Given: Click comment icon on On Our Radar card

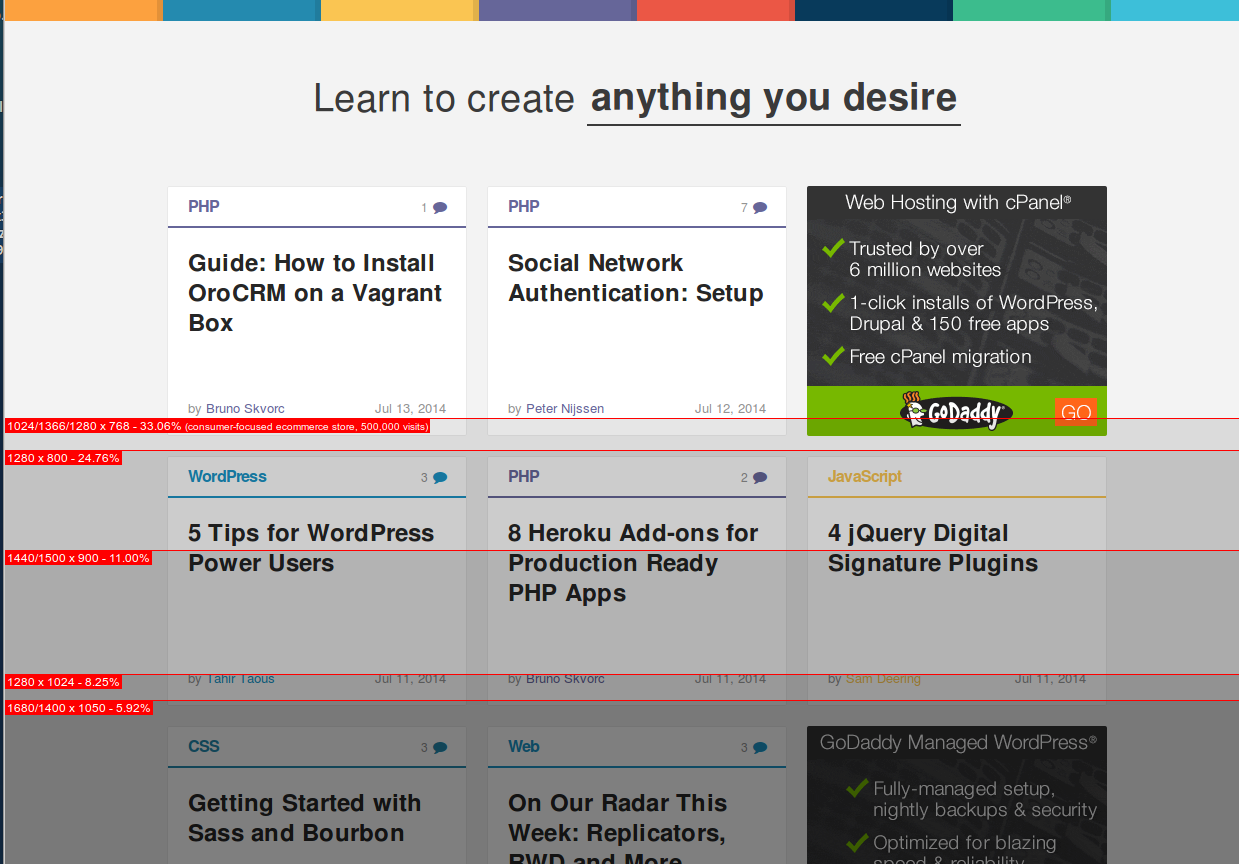Looking at the screenshot, I should tap(759, 748).
